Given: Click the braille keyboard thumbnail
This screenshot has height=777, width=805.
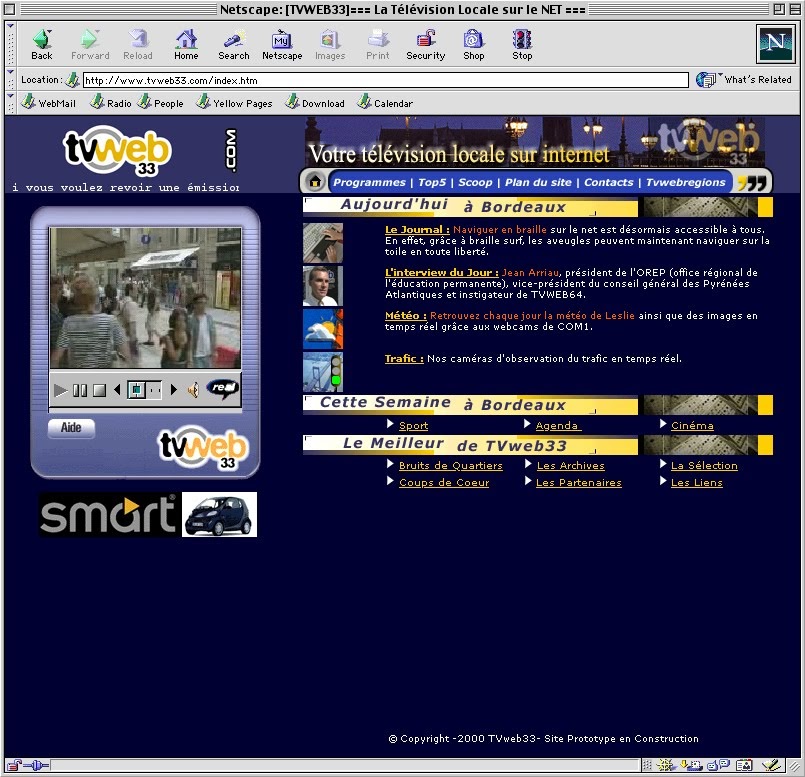Looking at the screenshot, I should click(x=323, y=243).
